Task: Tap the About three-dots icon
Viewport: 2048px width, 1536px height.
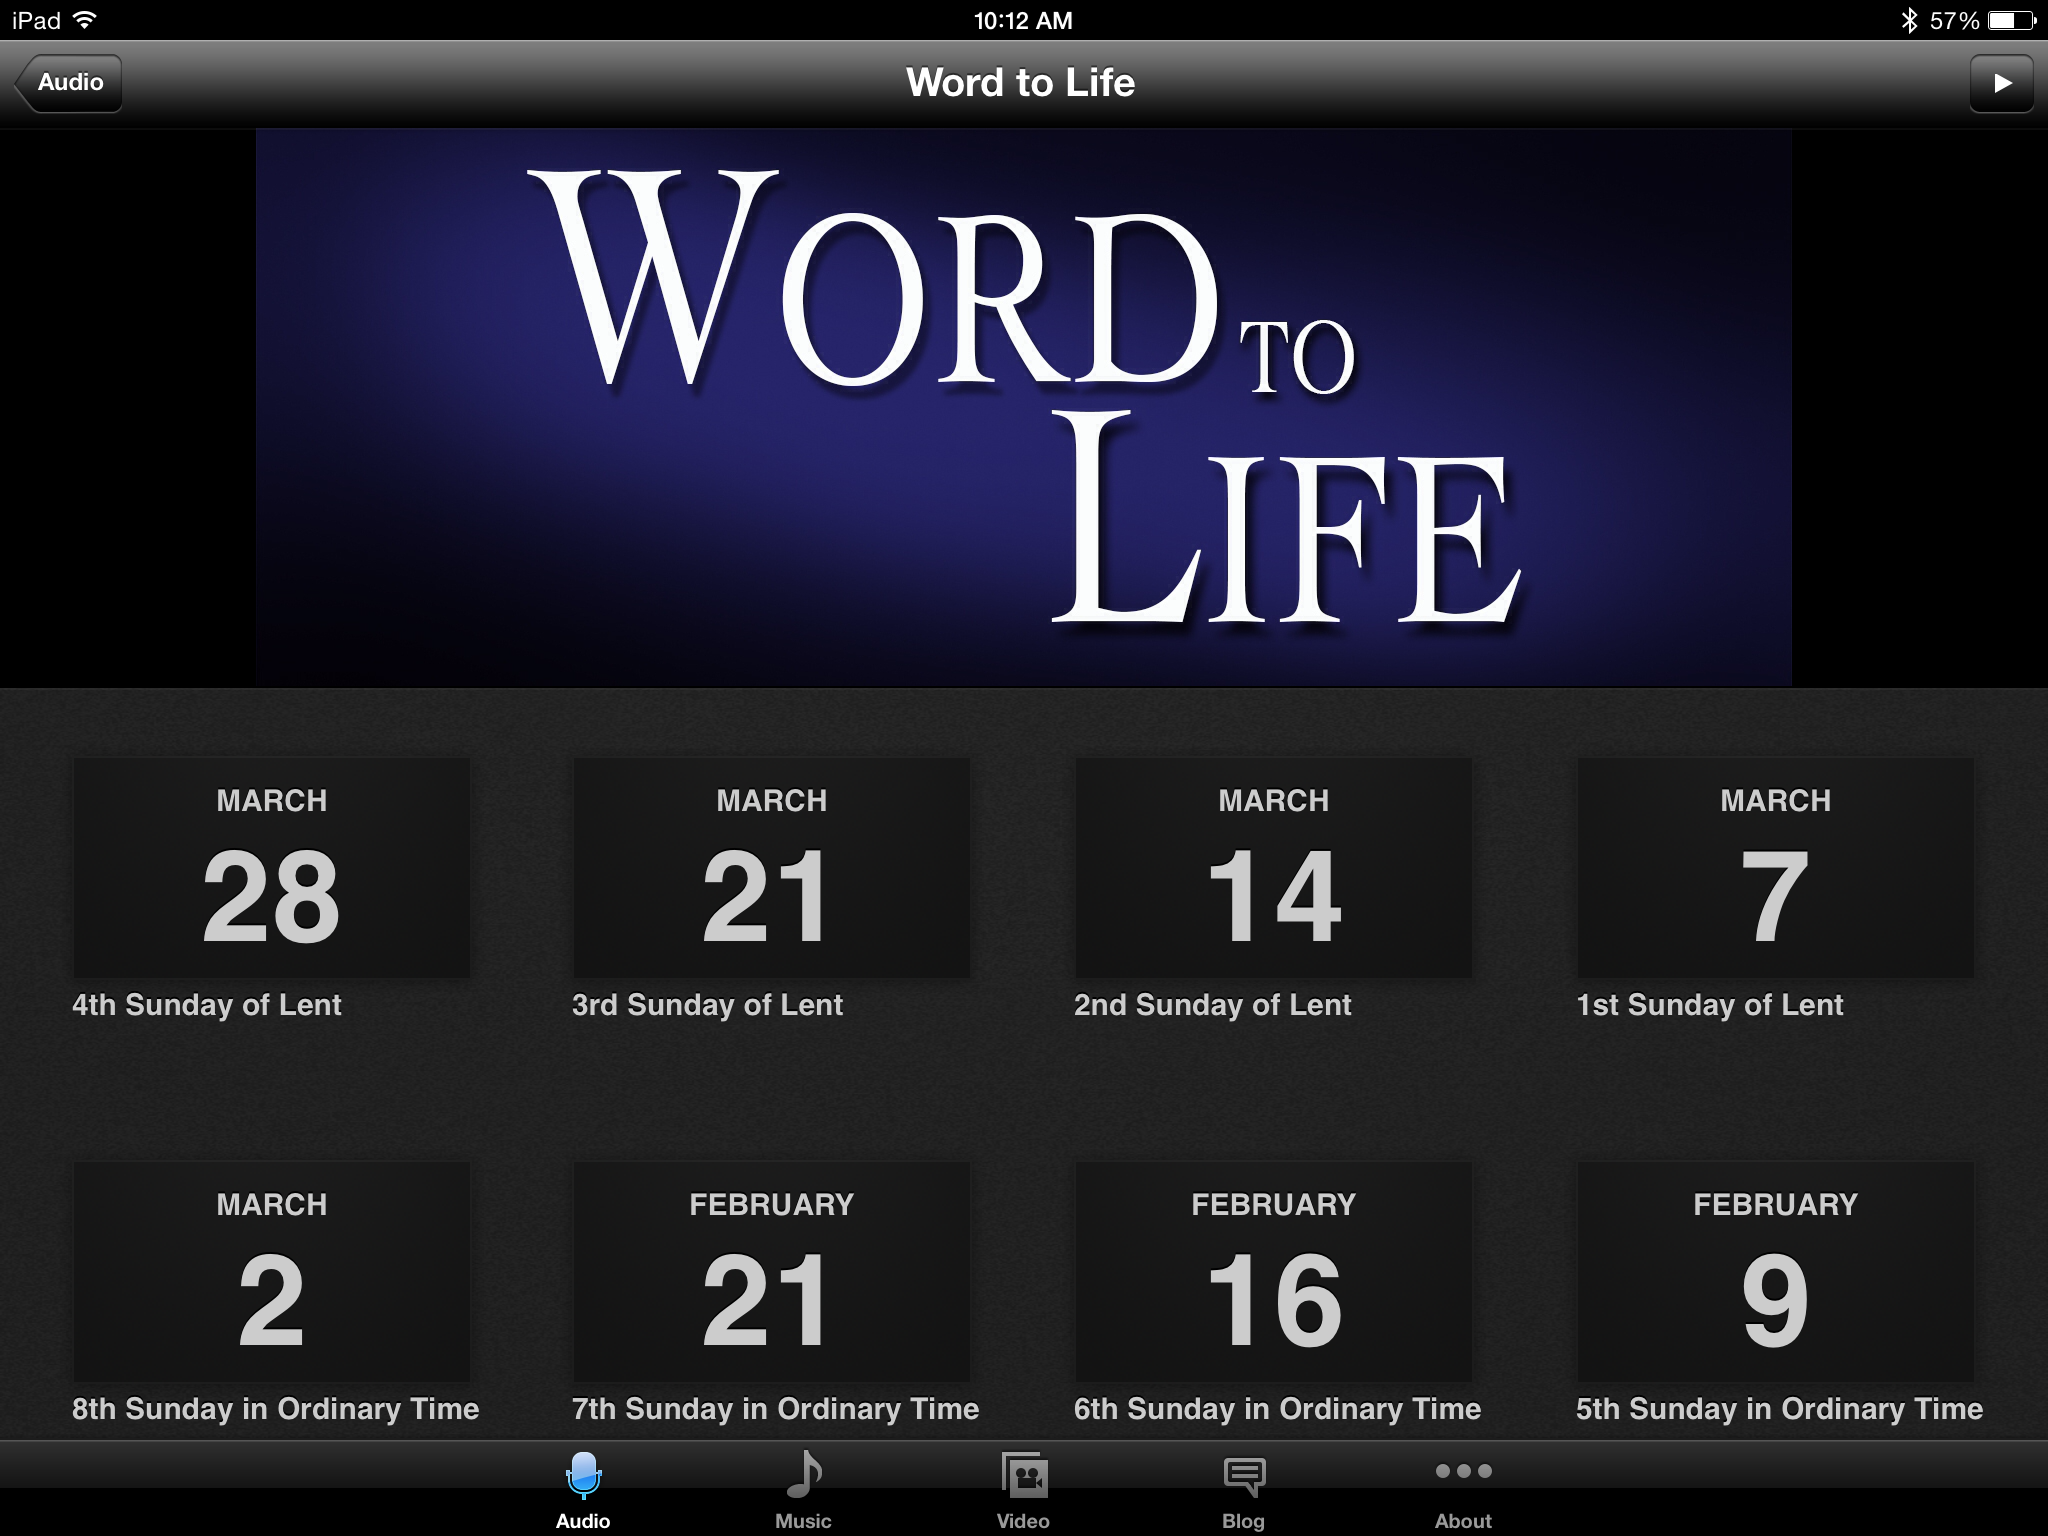Action: point(1463,1471)
